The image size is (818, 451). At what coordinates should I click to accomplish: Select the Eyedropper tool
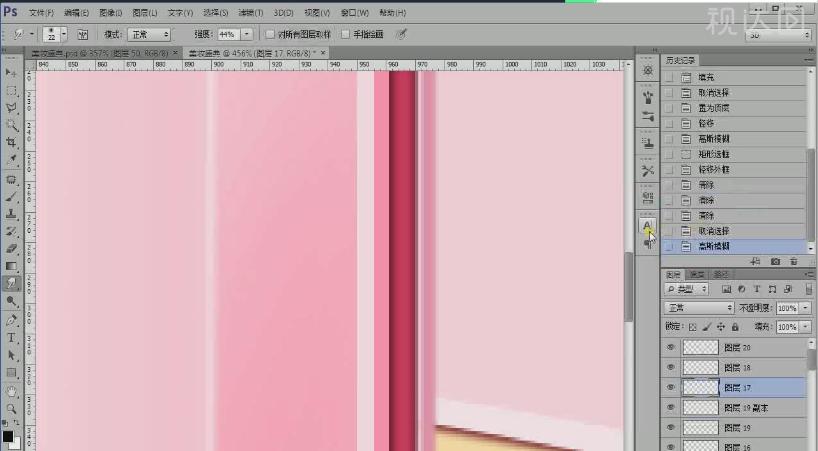click(x=11, y=160)
